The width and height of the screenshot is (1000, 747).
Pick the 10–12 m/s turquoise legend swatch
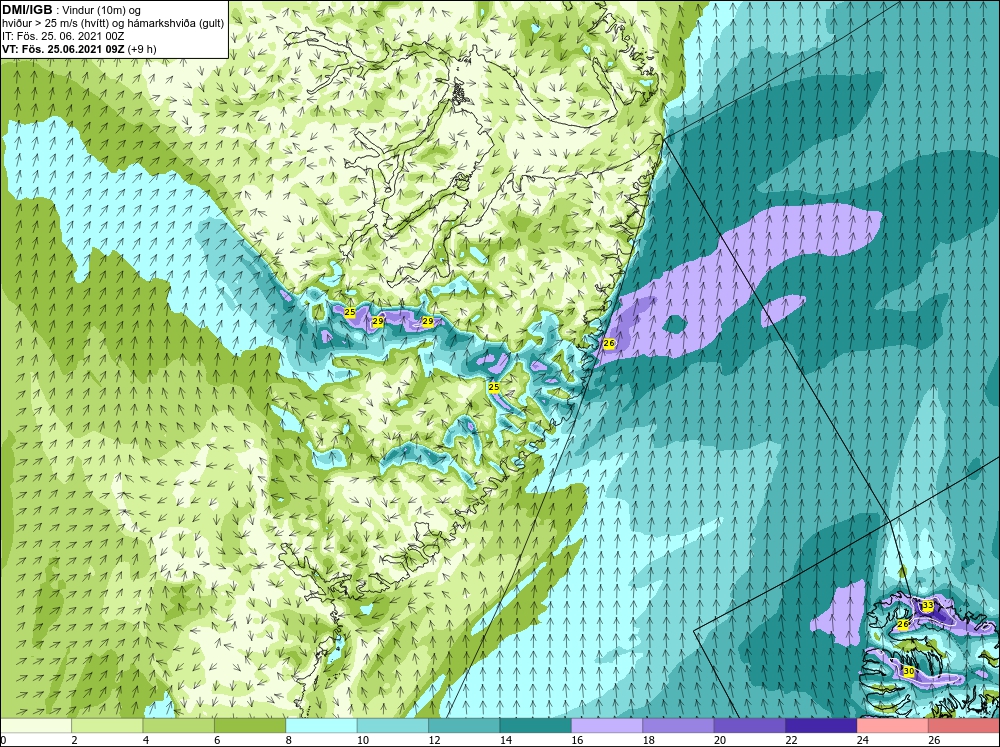(x=393, y=725)
